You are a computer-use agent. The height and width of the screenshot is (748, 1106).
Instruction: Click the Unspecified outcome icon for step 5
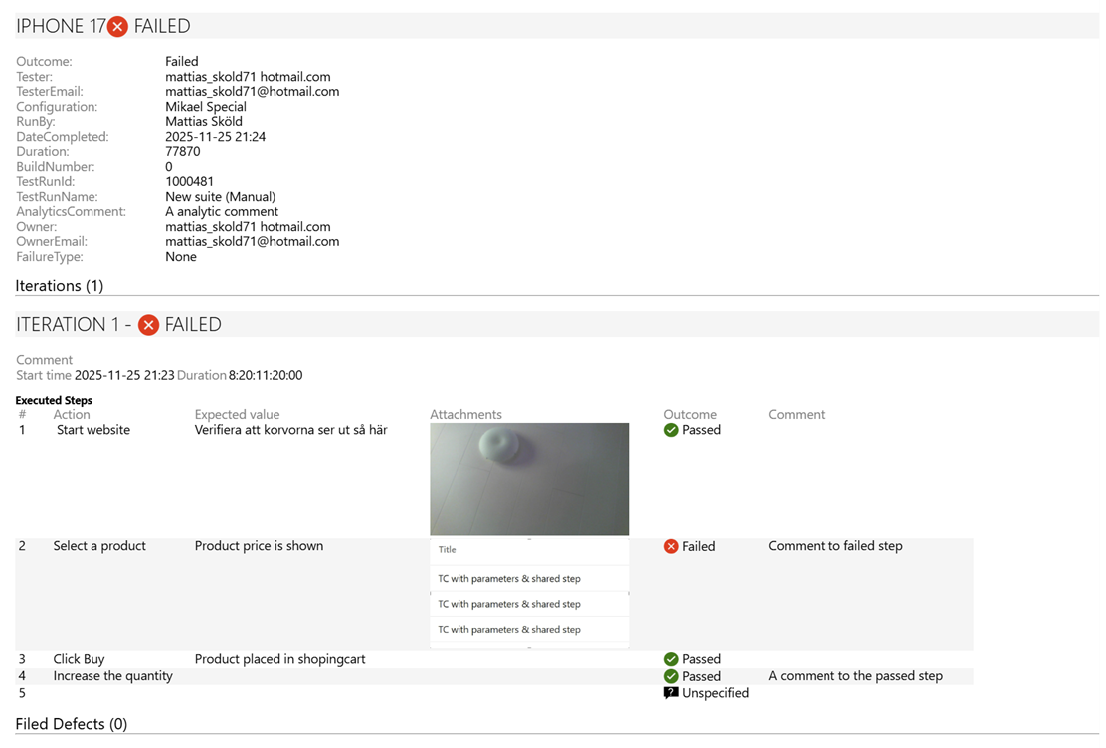click(x=671, y=693)
